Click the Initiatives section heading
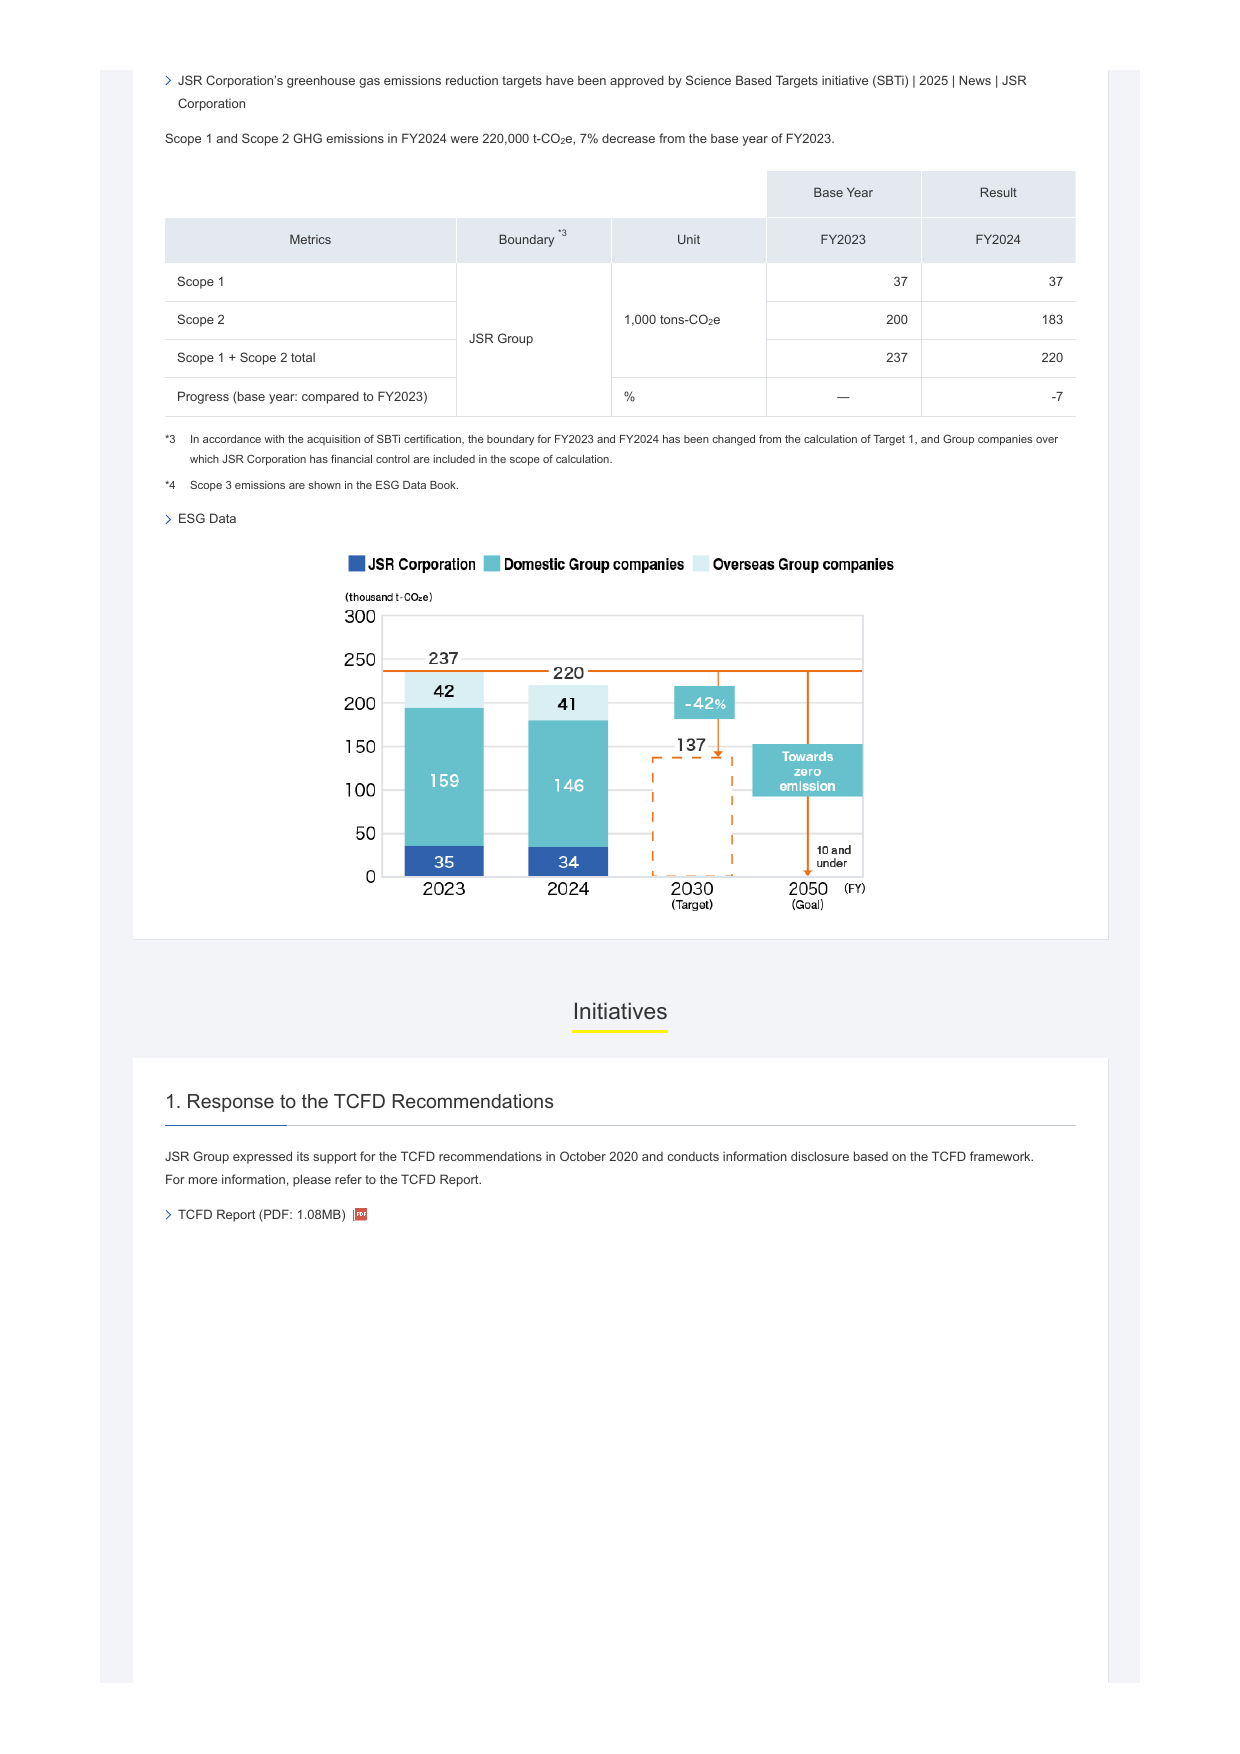This screenshot has height=1754, width=1240. [x=620, y=1012]
